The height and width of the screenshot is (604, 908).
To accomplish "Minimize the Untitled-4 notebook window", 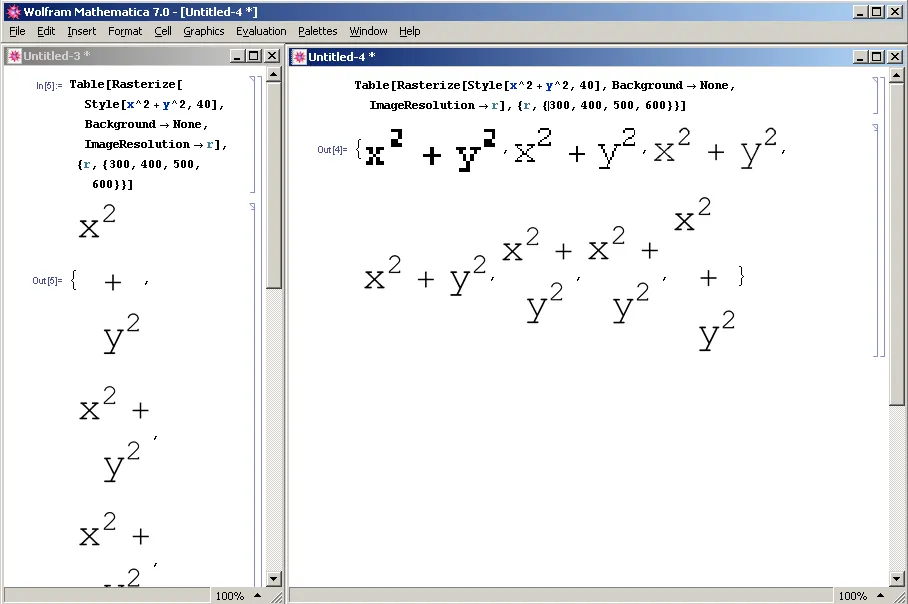I will click(x=860, y=57).
